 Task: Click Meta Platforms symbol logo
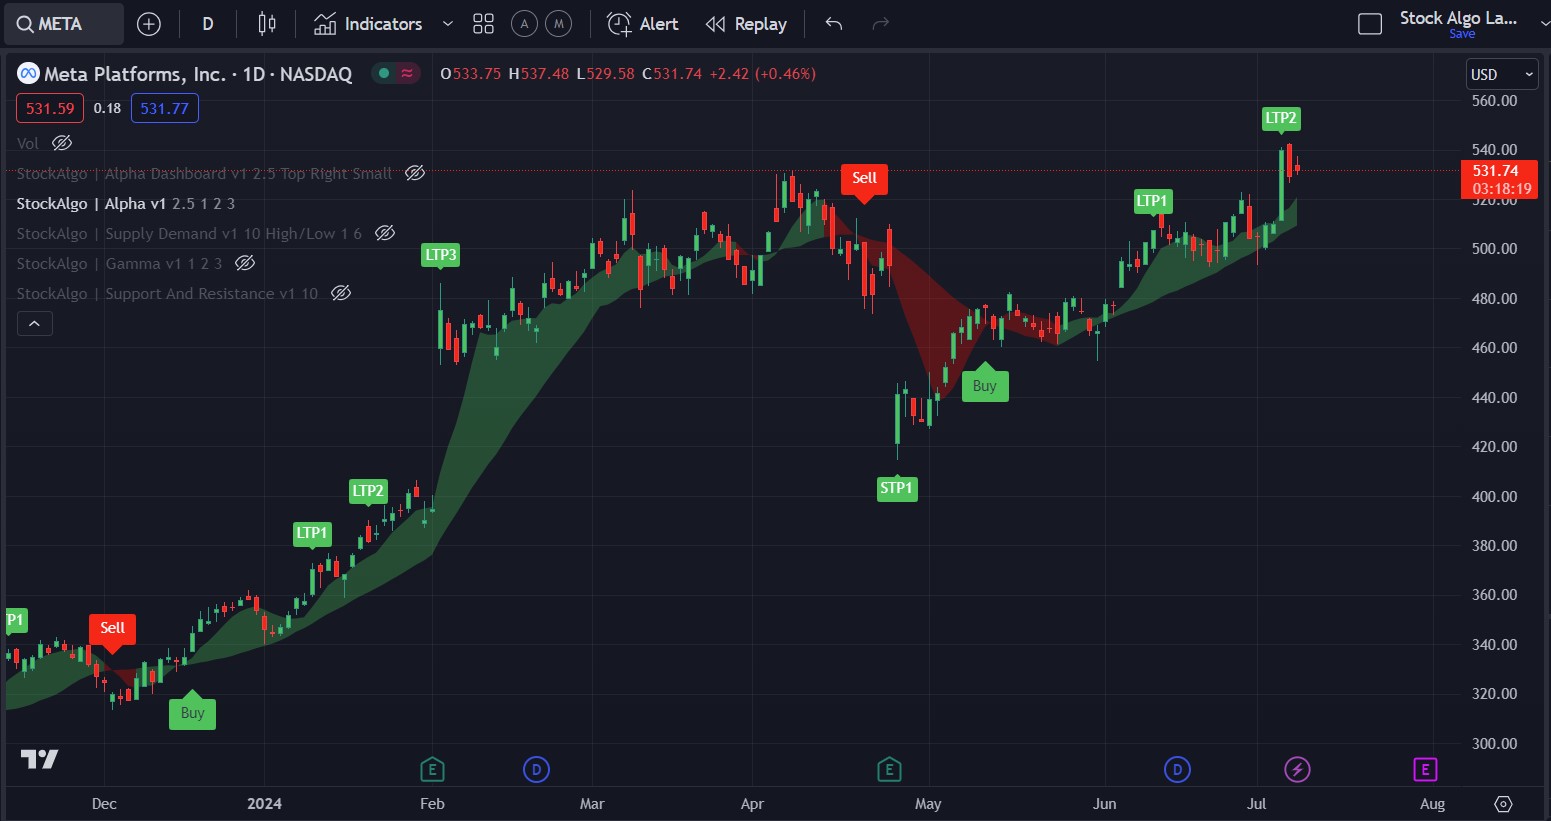coord(28,74)
